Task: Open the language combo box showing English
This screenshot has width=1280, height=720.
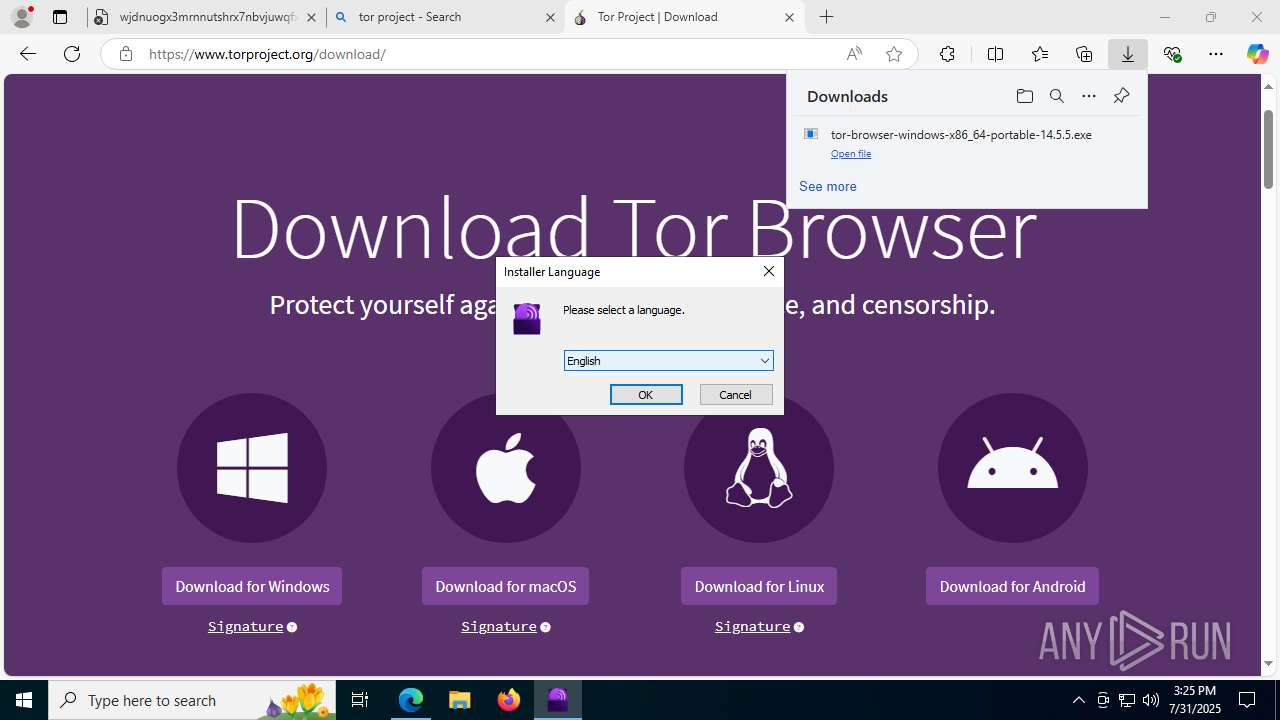Action: pos(669,361)
